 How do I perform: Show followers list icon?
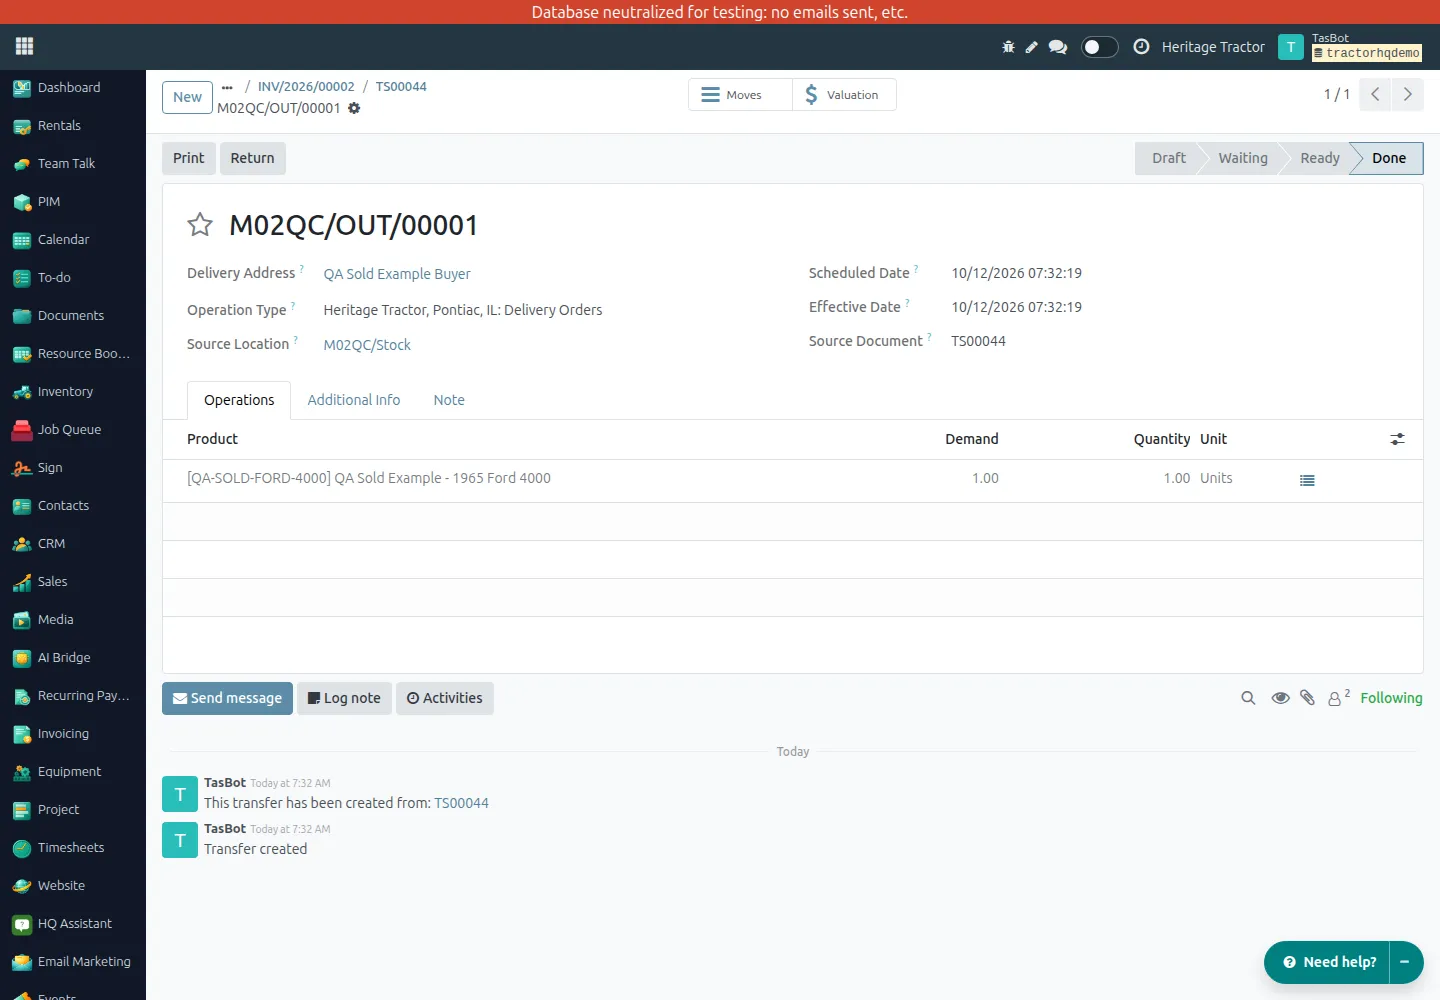click(x=1338, y=698)
